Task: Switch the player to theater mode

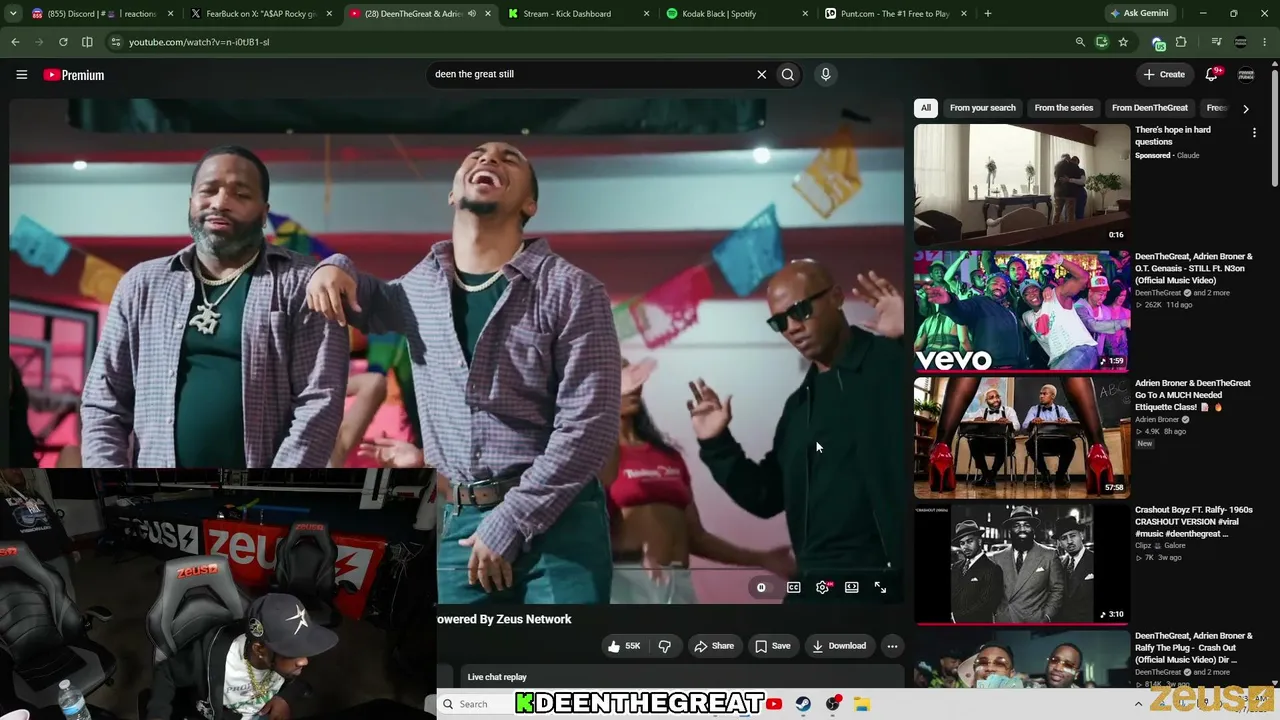Action: pos(851,588)
